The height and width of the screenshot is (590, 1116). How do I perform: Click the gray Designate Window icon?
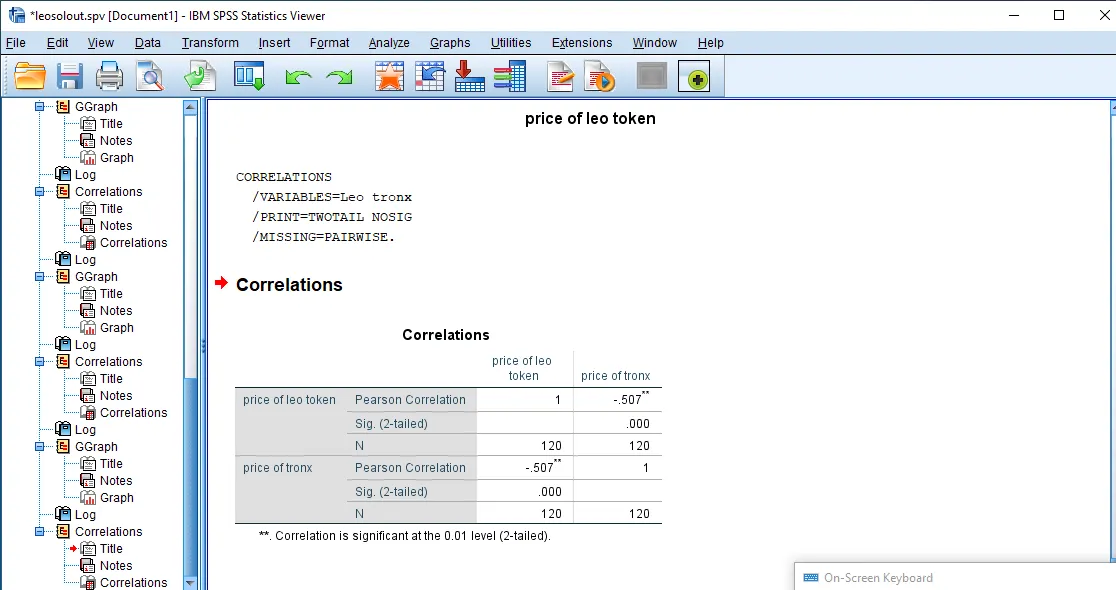point(651,76)
